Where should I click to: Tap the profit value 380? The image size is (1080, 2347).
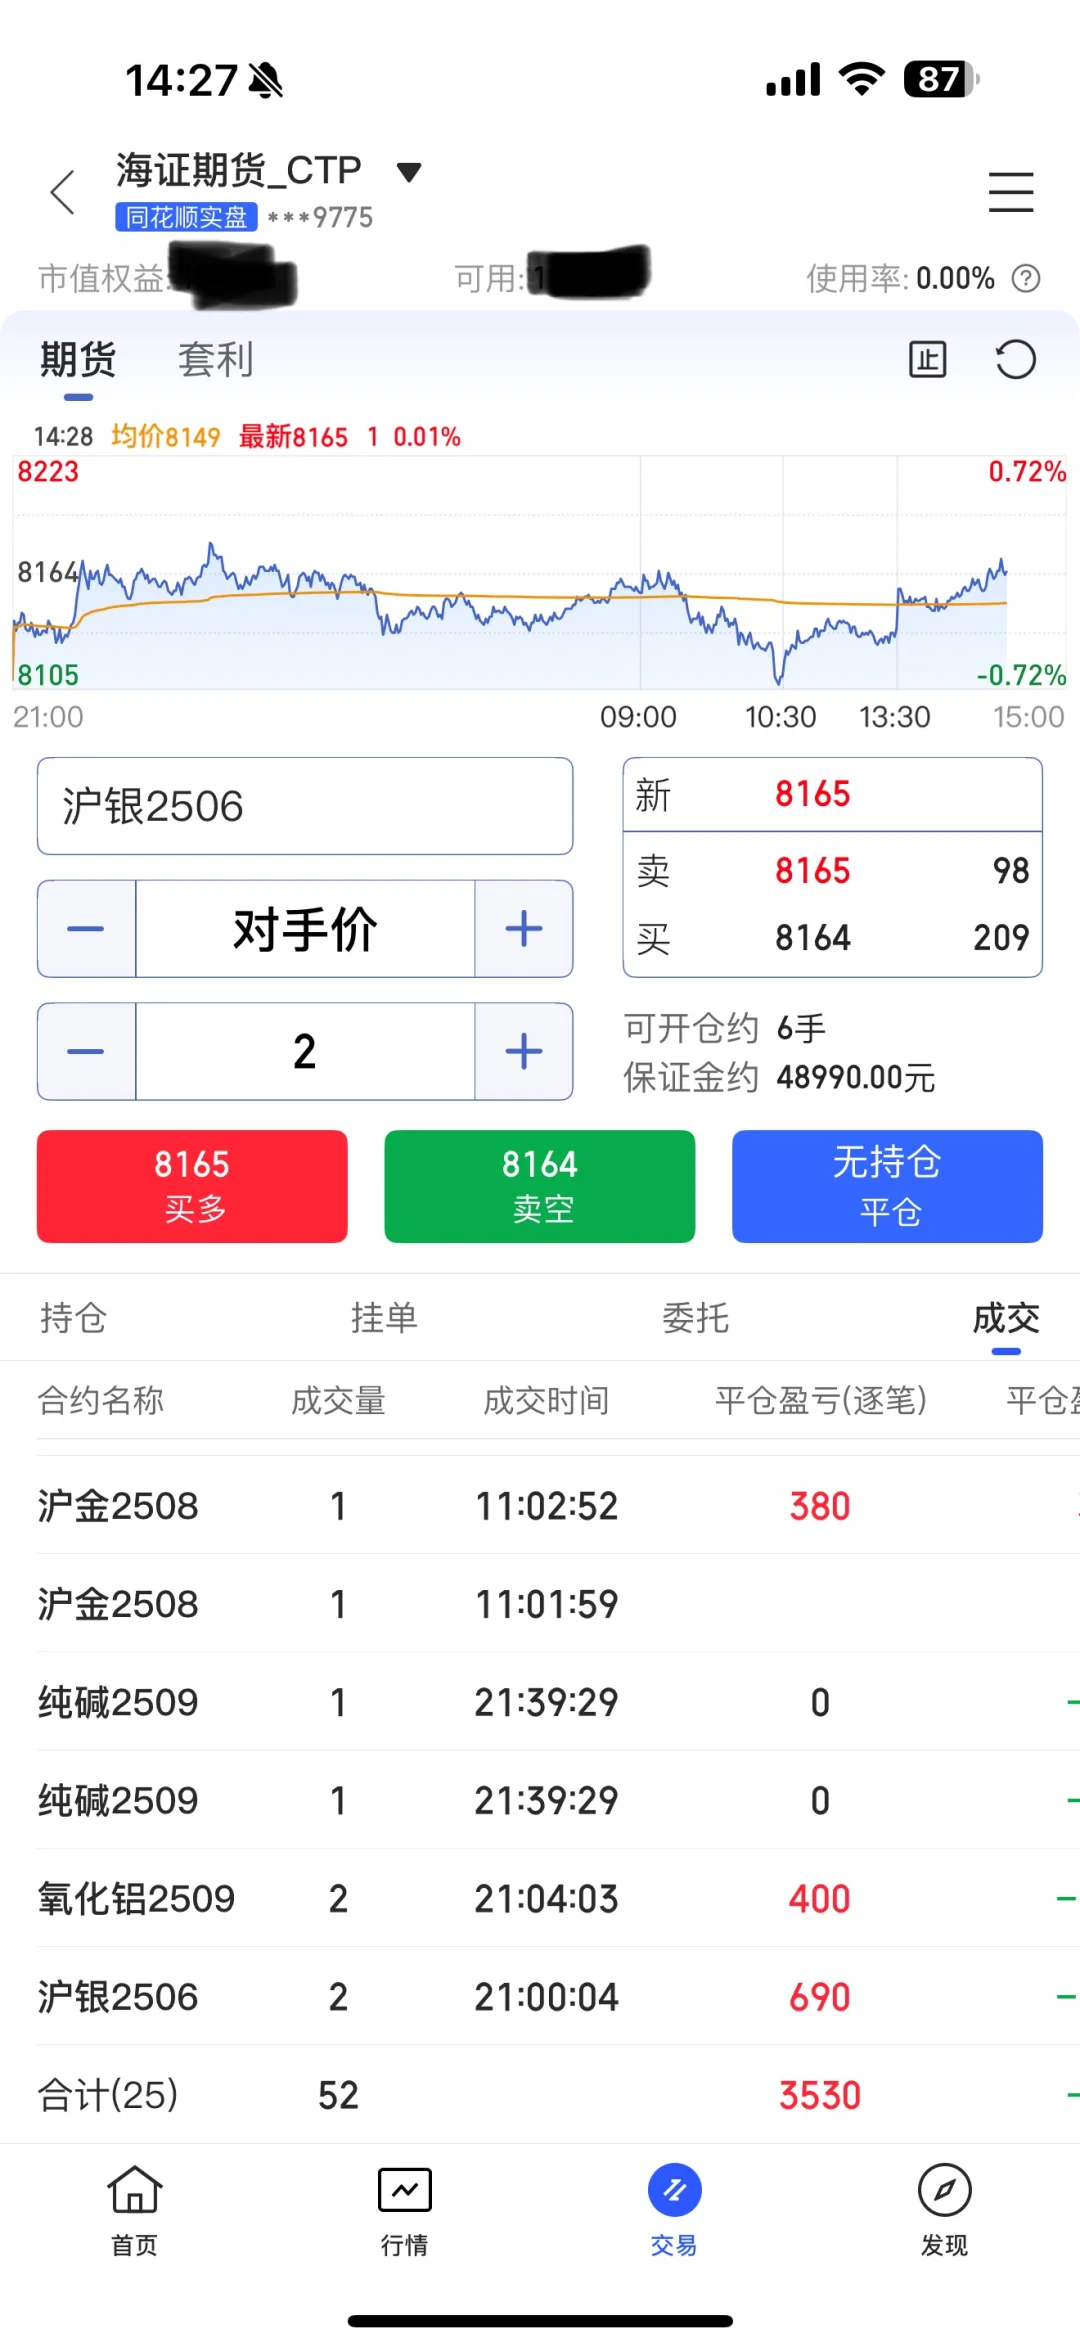[820, 1506]
